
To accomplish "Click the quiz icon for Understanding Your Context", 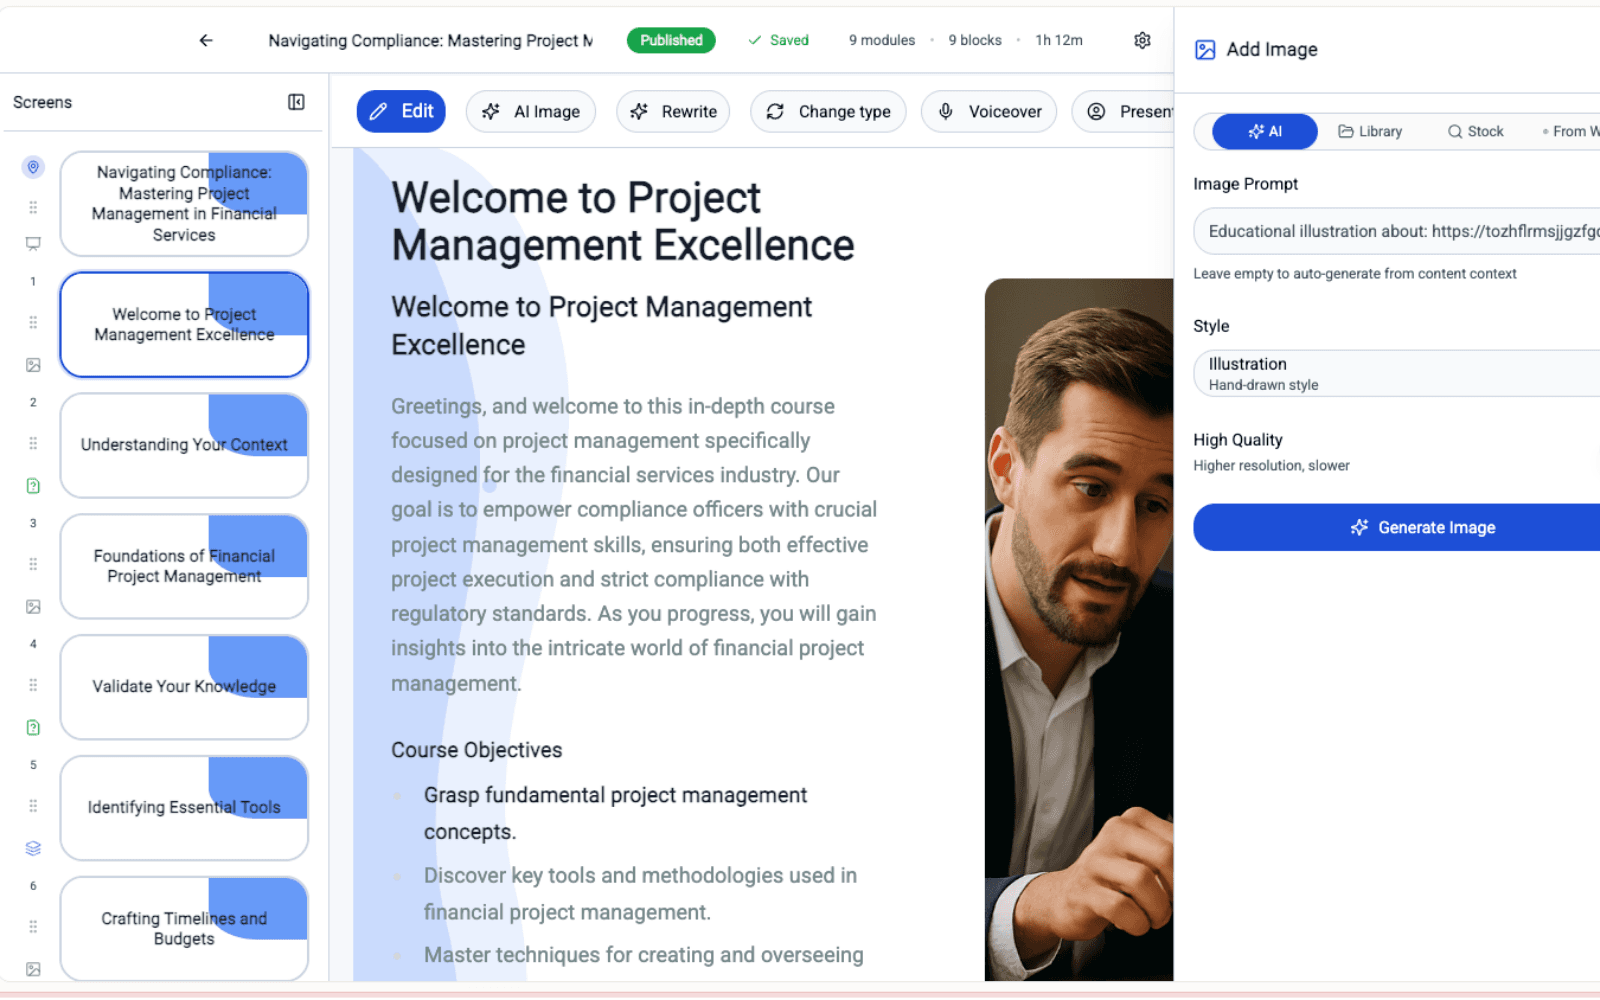I will pyautogui.click(x=33, y=486).
